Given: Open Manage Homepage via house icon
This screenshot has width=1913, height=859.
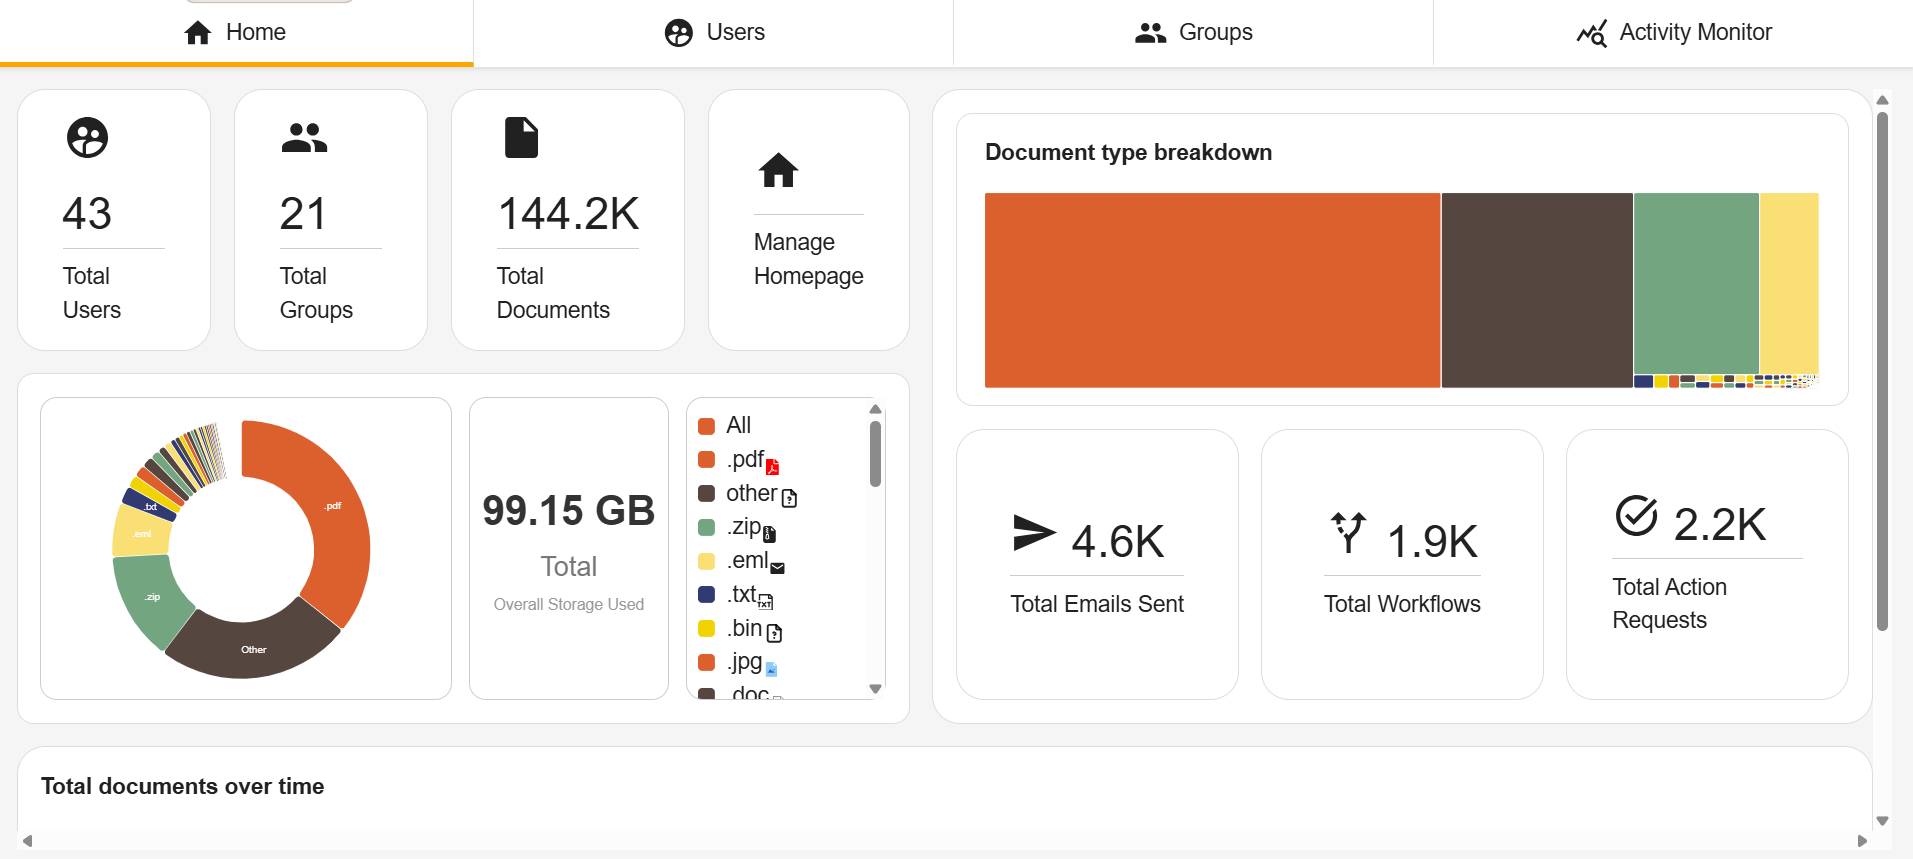Looking at the screenshot, I should [x=778, y=171].
